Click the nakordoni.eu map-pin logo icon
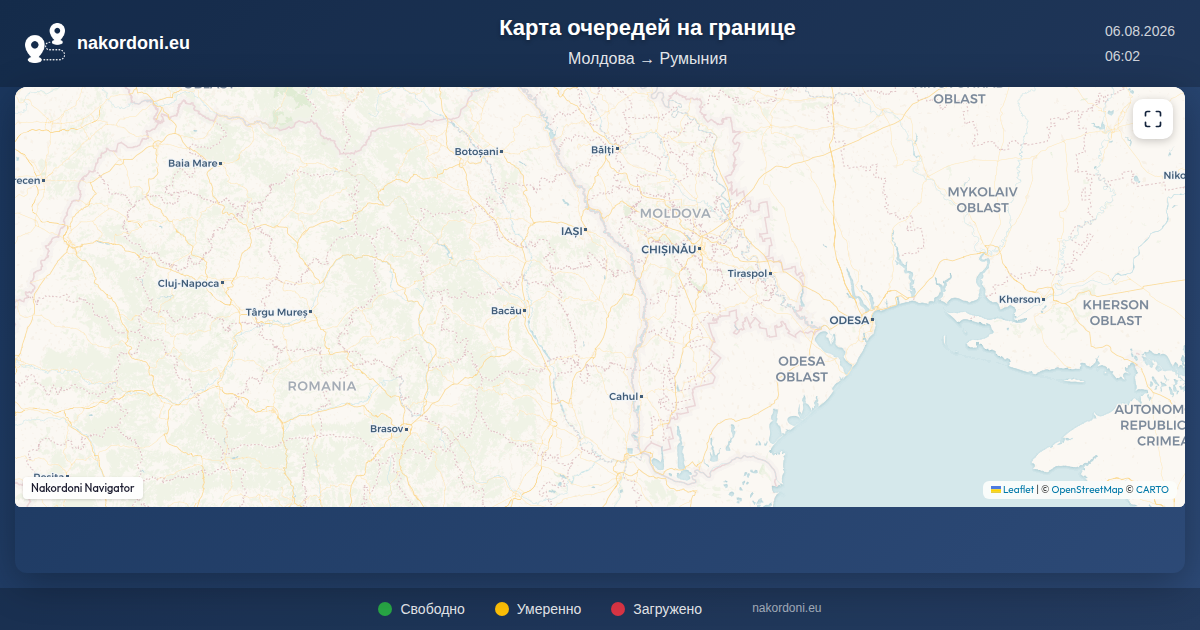 coord(45,43)
